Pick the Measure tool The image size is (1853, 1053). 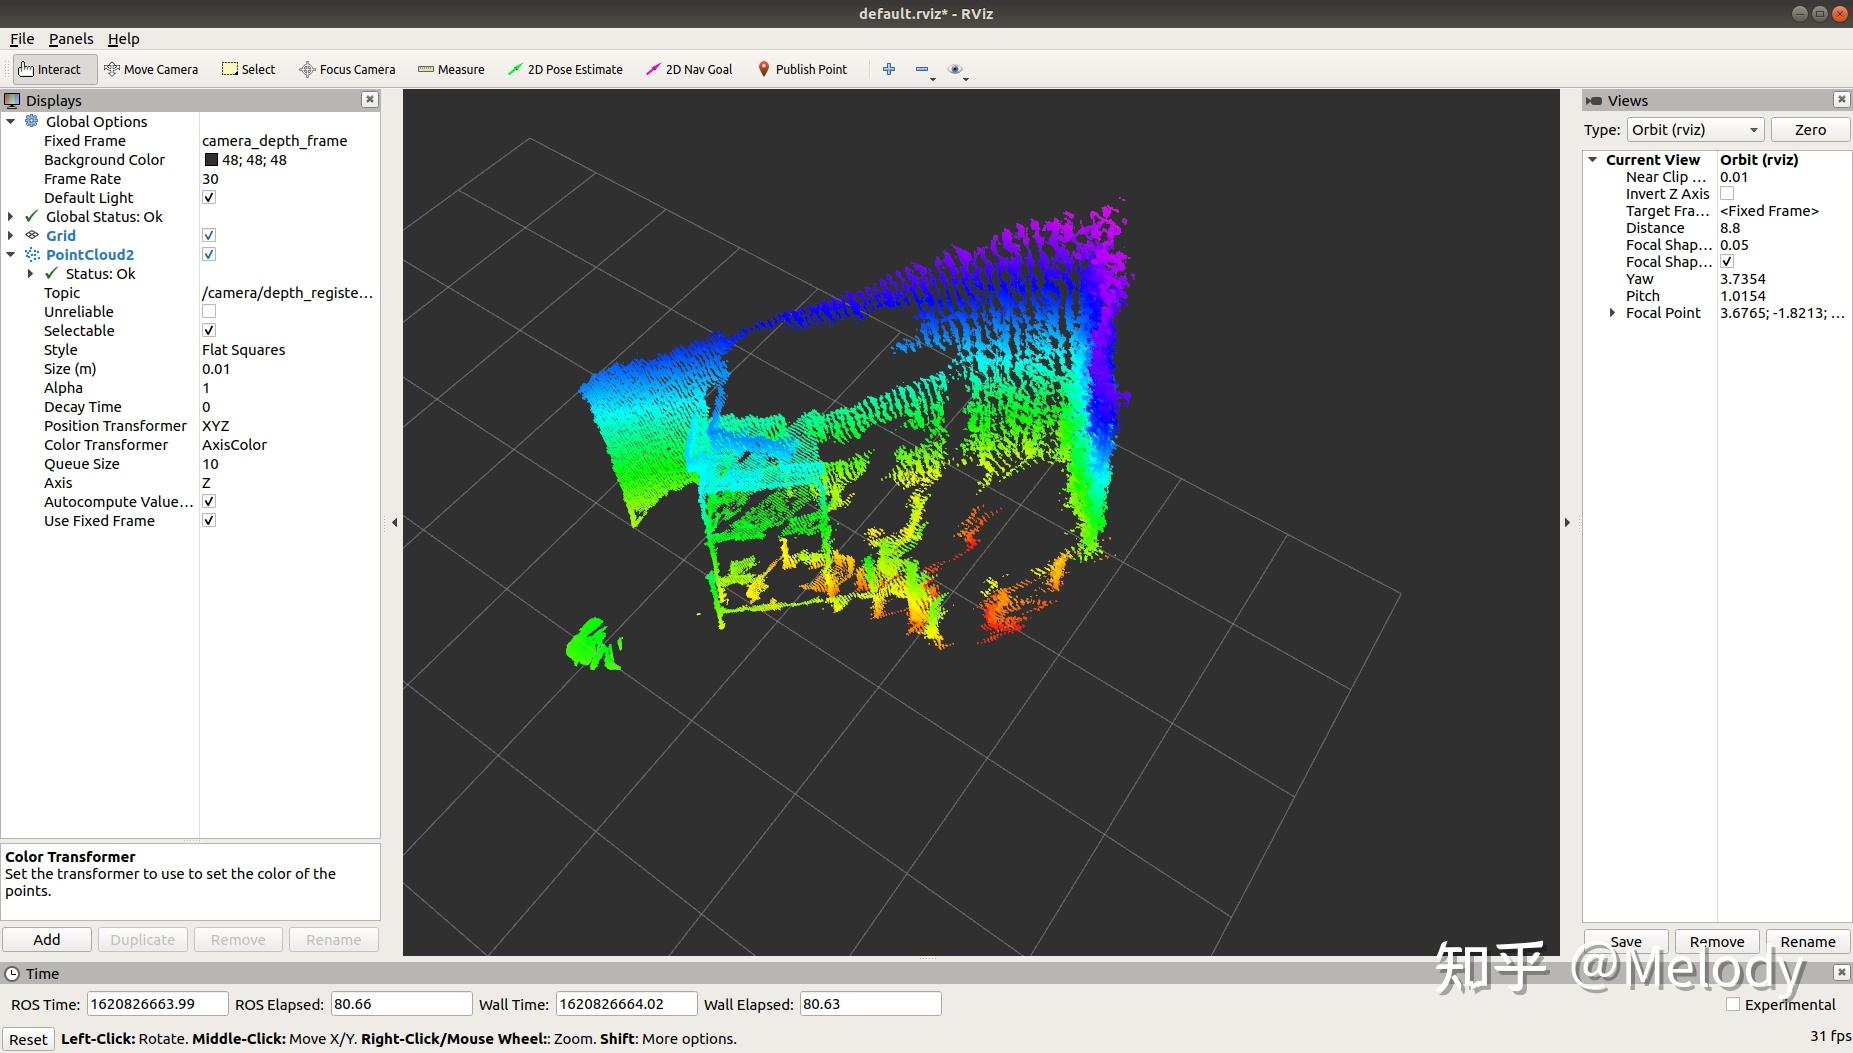pyautogui.click(x=451, y=69)
